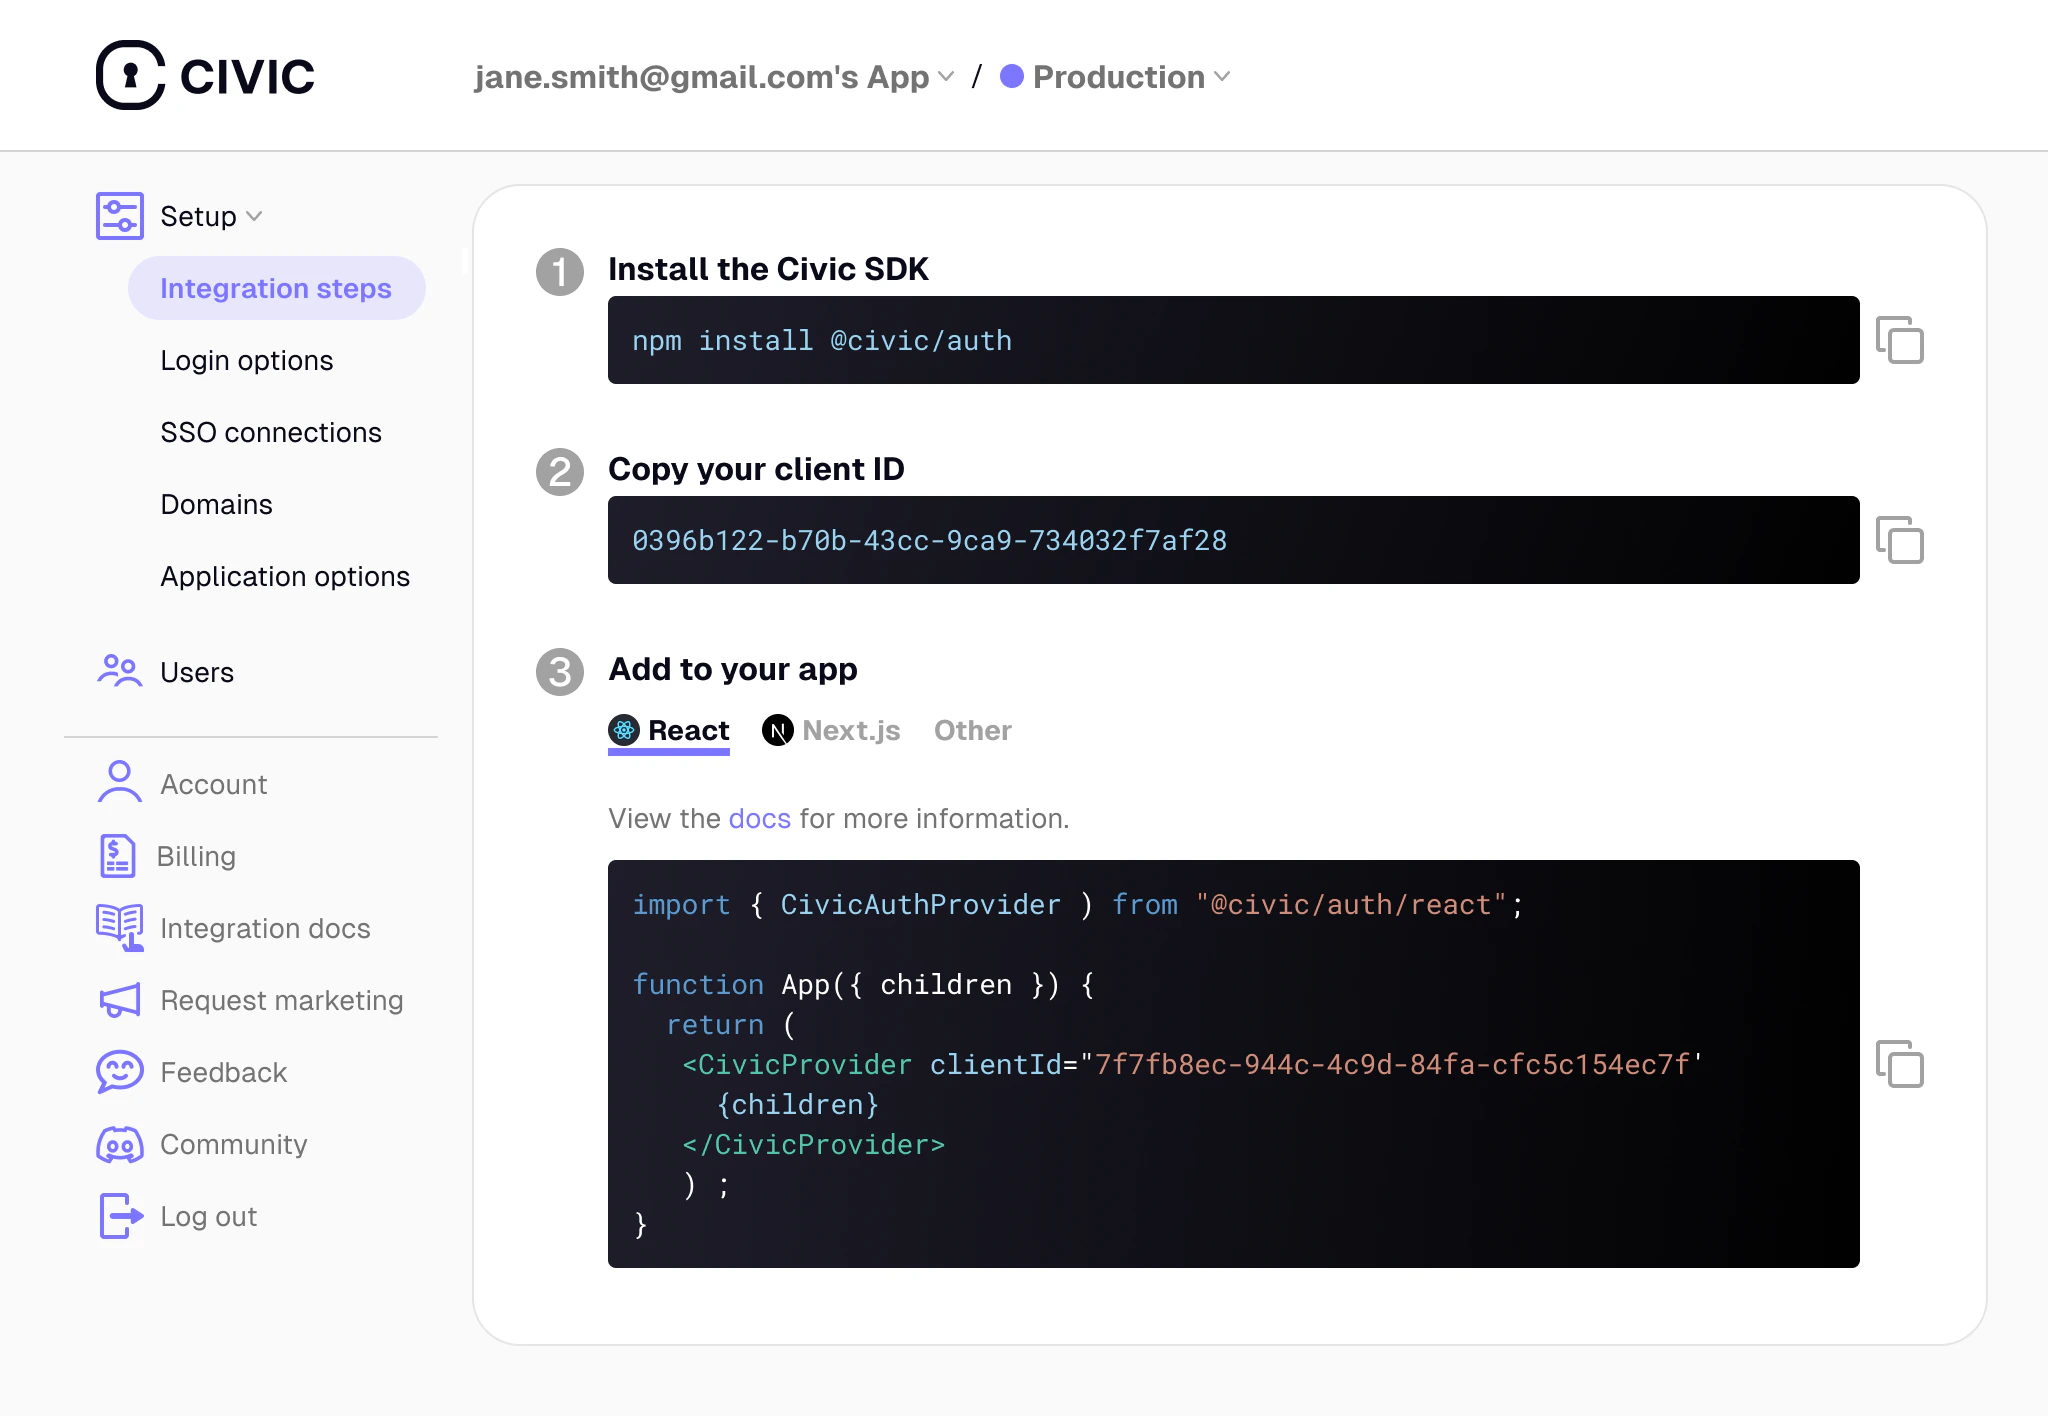Open the docs link
Screen dimensions: 2048x1416
coord(759,819)
